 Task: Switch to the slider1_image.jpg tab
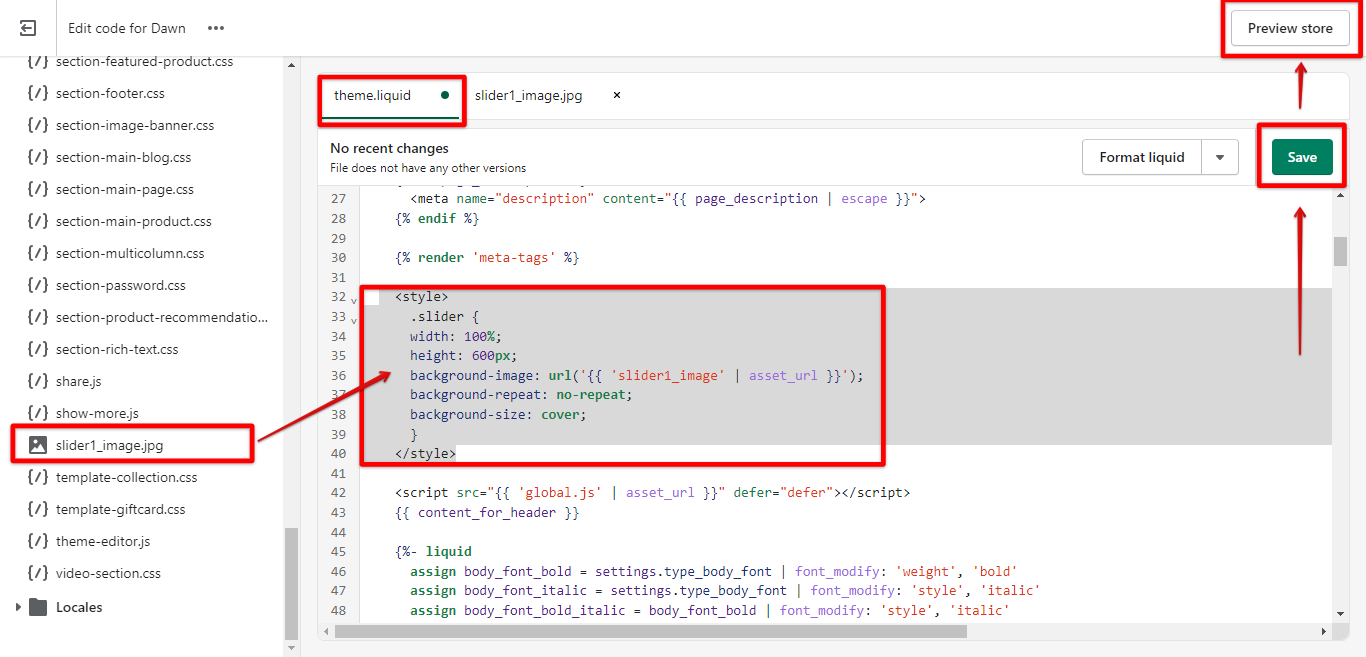pyautogui.click(x=528, y=96)
